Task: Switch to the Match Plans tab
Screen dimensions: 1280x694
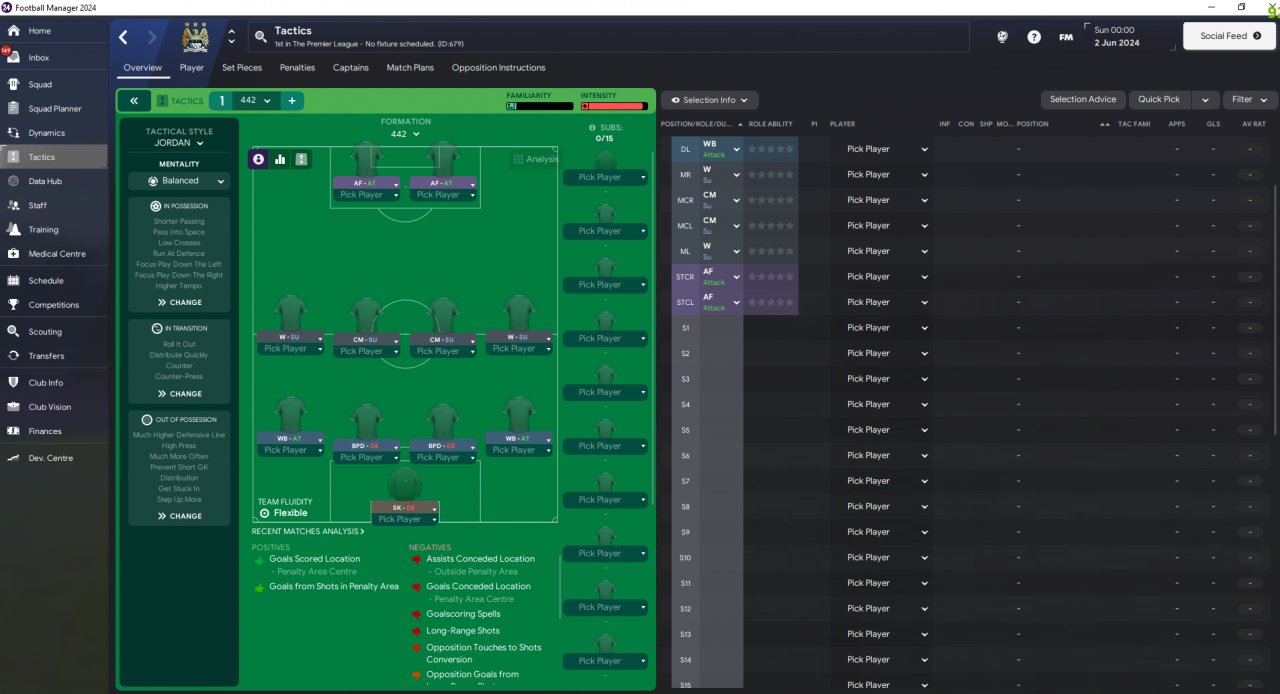Action: click(410, 68)
